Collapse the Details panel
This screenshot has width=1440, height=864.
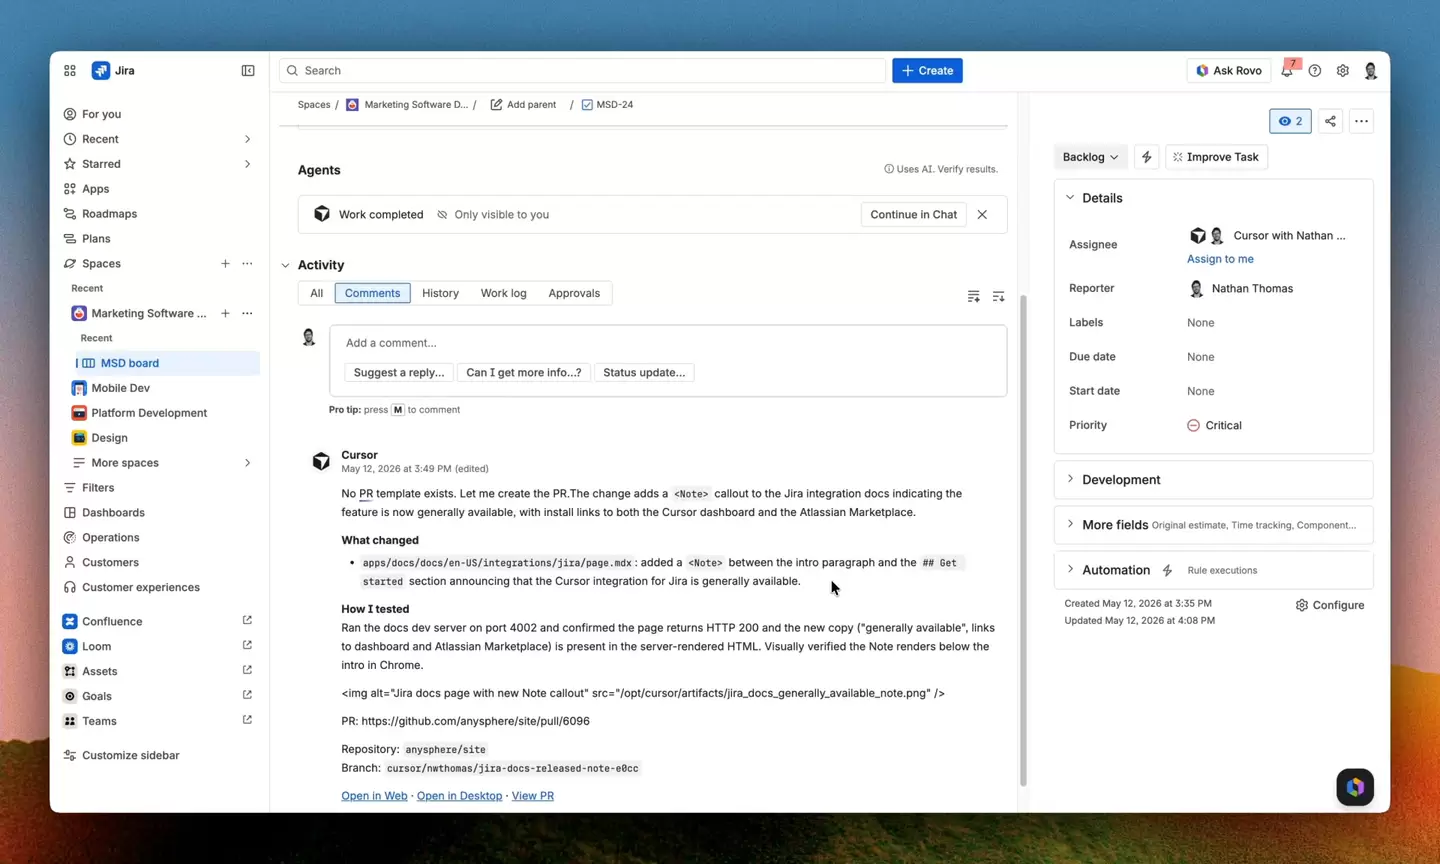(x=1070, y=198)
